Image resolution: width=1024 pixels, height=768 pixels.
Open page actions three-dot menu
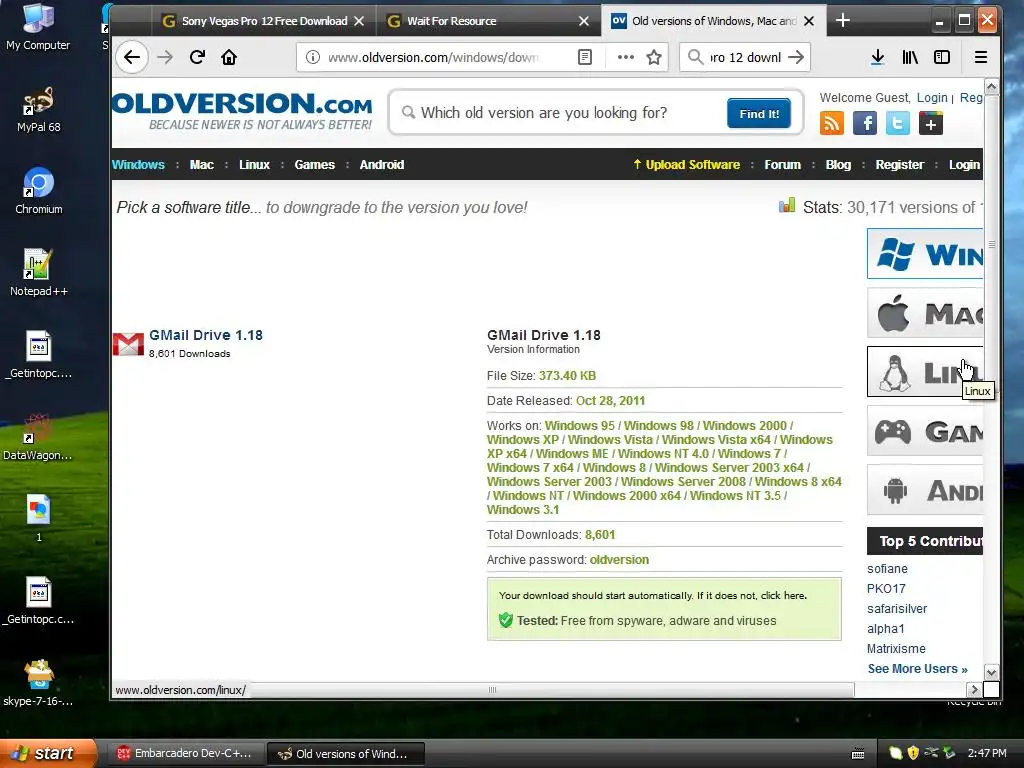pyautogui.click(x=626, y=57)
